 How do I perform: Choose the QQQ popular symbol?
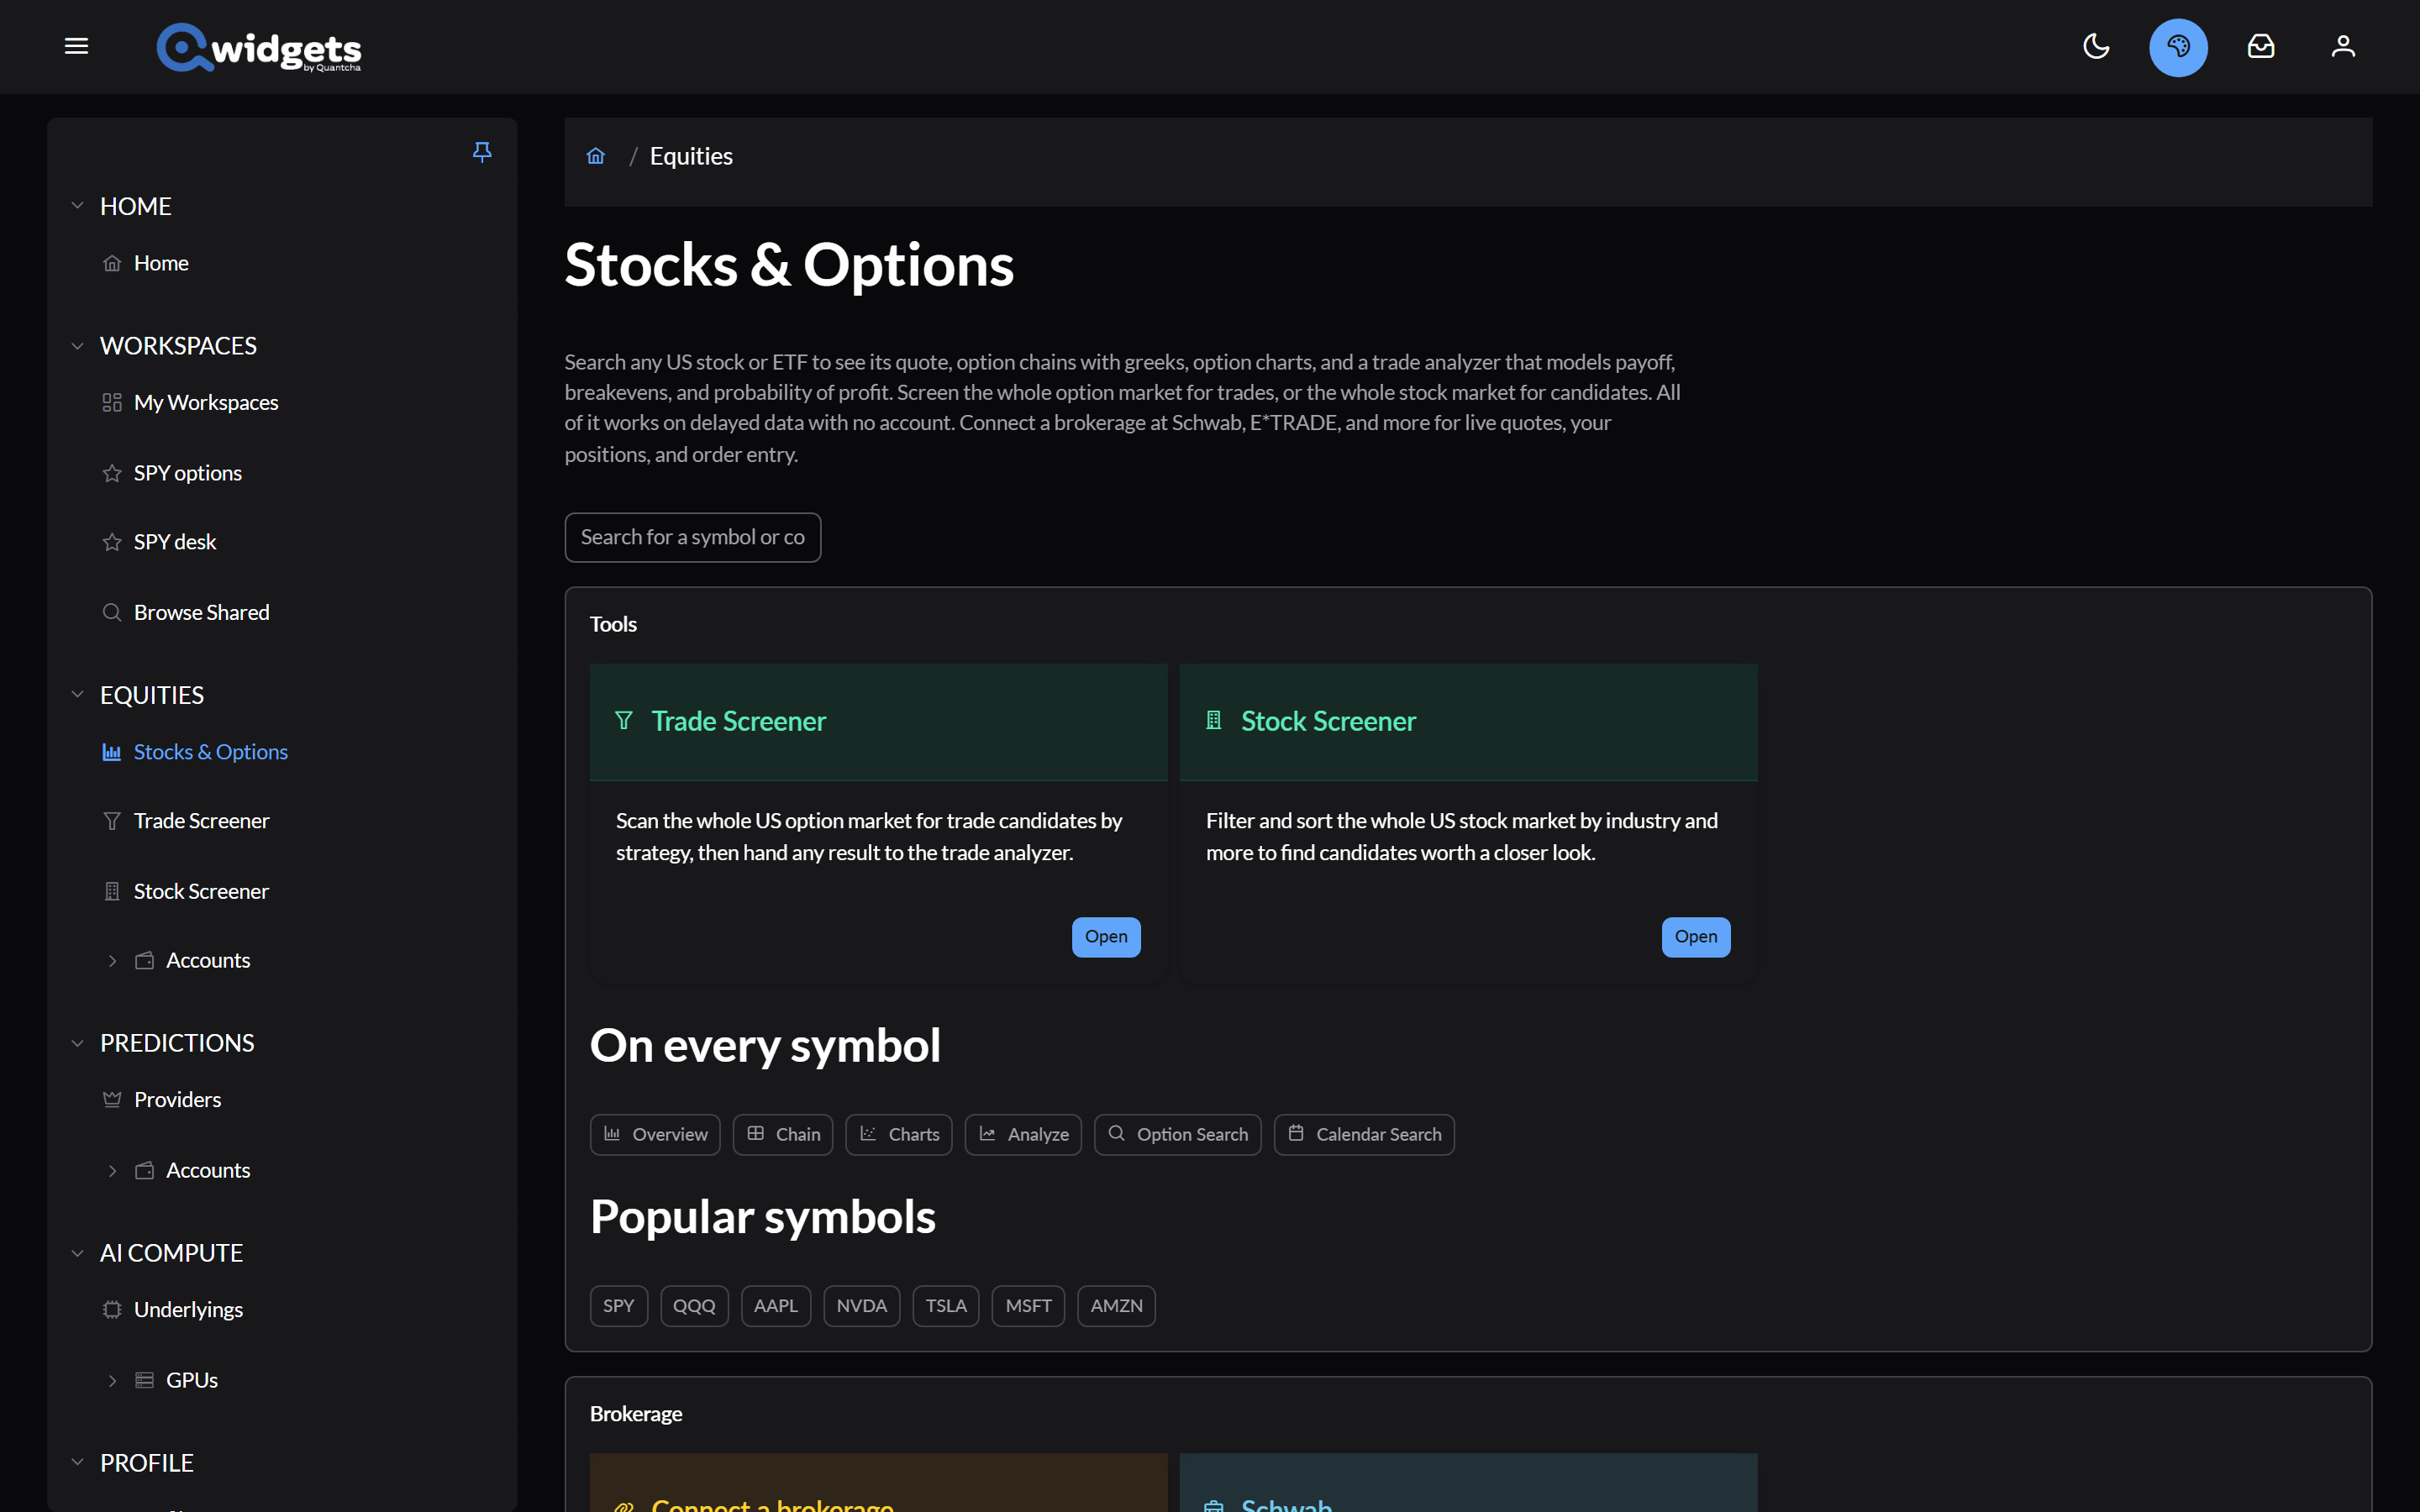(x=694, y=1306)
